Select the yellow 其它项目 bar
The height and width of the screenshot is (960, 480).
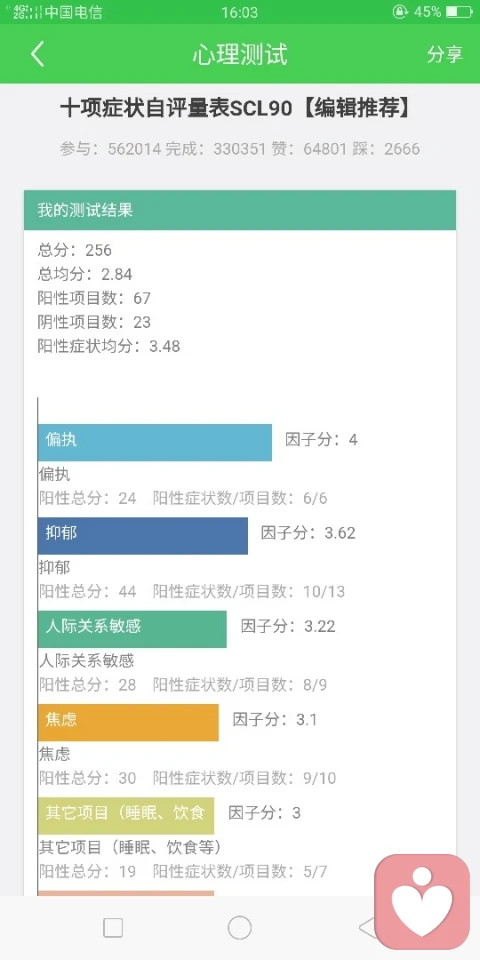126,816
